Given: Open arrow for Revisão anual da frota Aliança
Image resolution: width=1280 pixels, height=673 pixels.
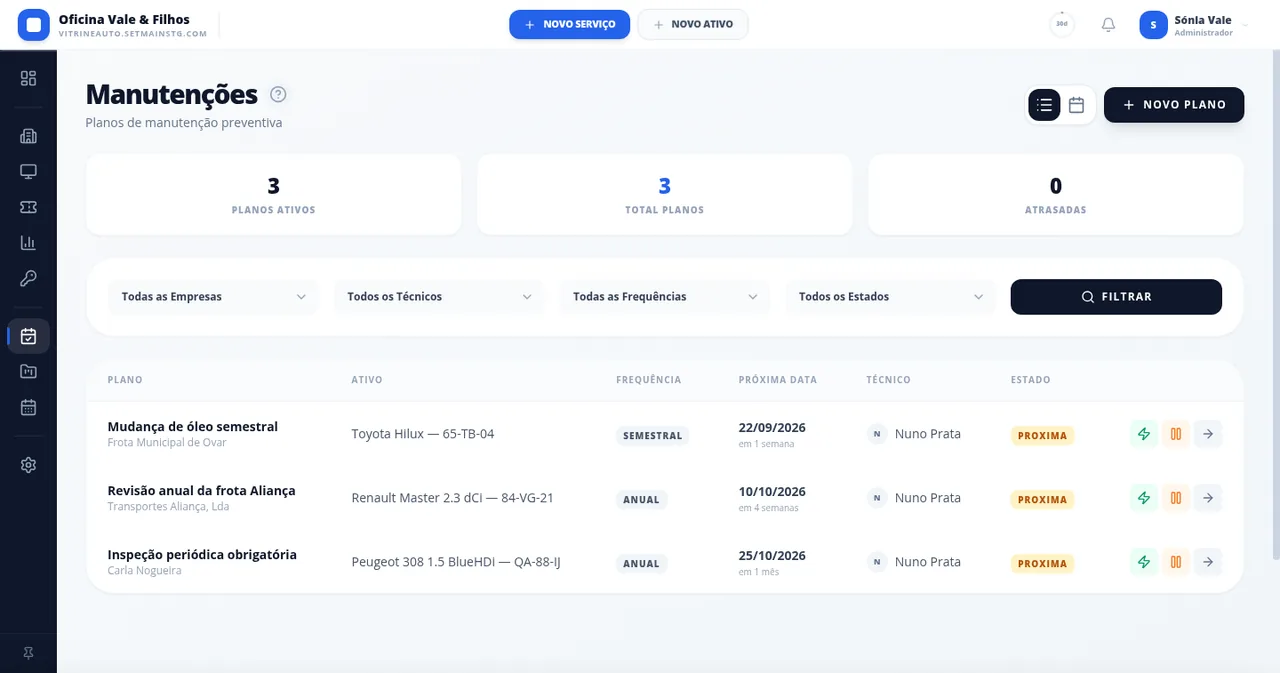Looking at the screenshot, I should coord(1208,498).
